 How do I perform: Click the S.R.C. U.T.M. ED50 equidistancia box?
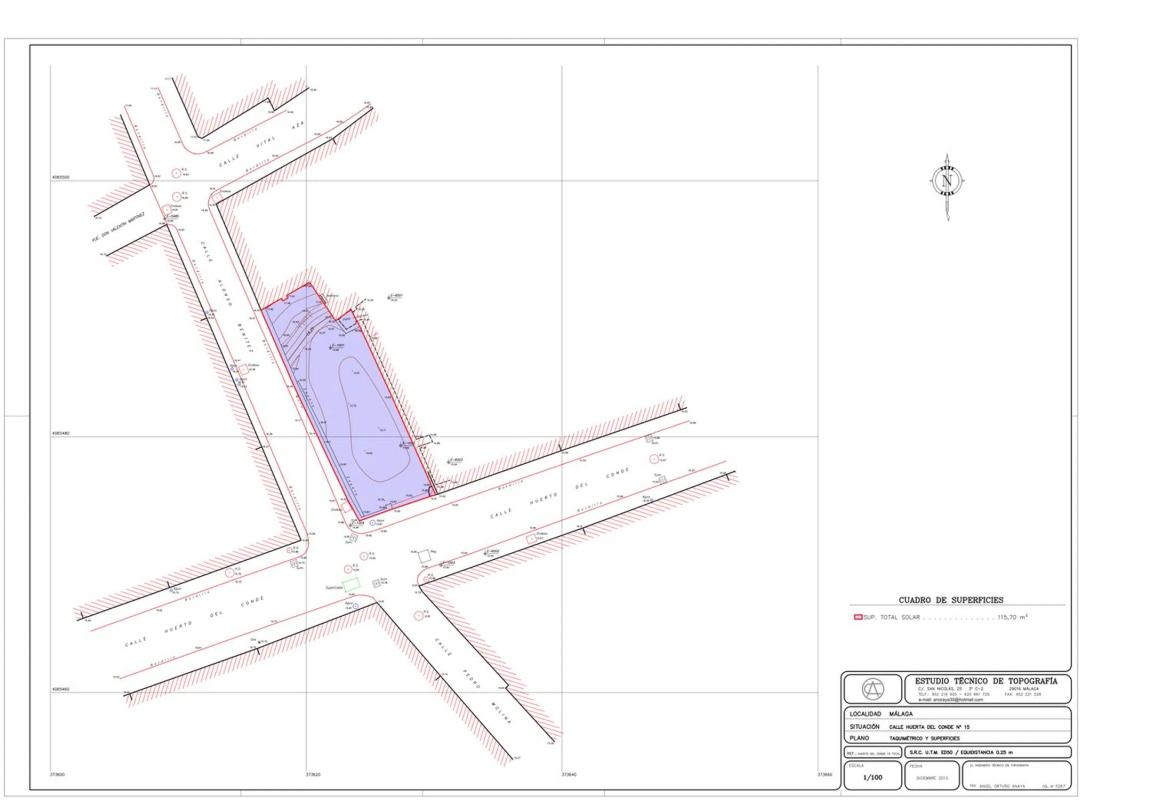click(985, 752)
